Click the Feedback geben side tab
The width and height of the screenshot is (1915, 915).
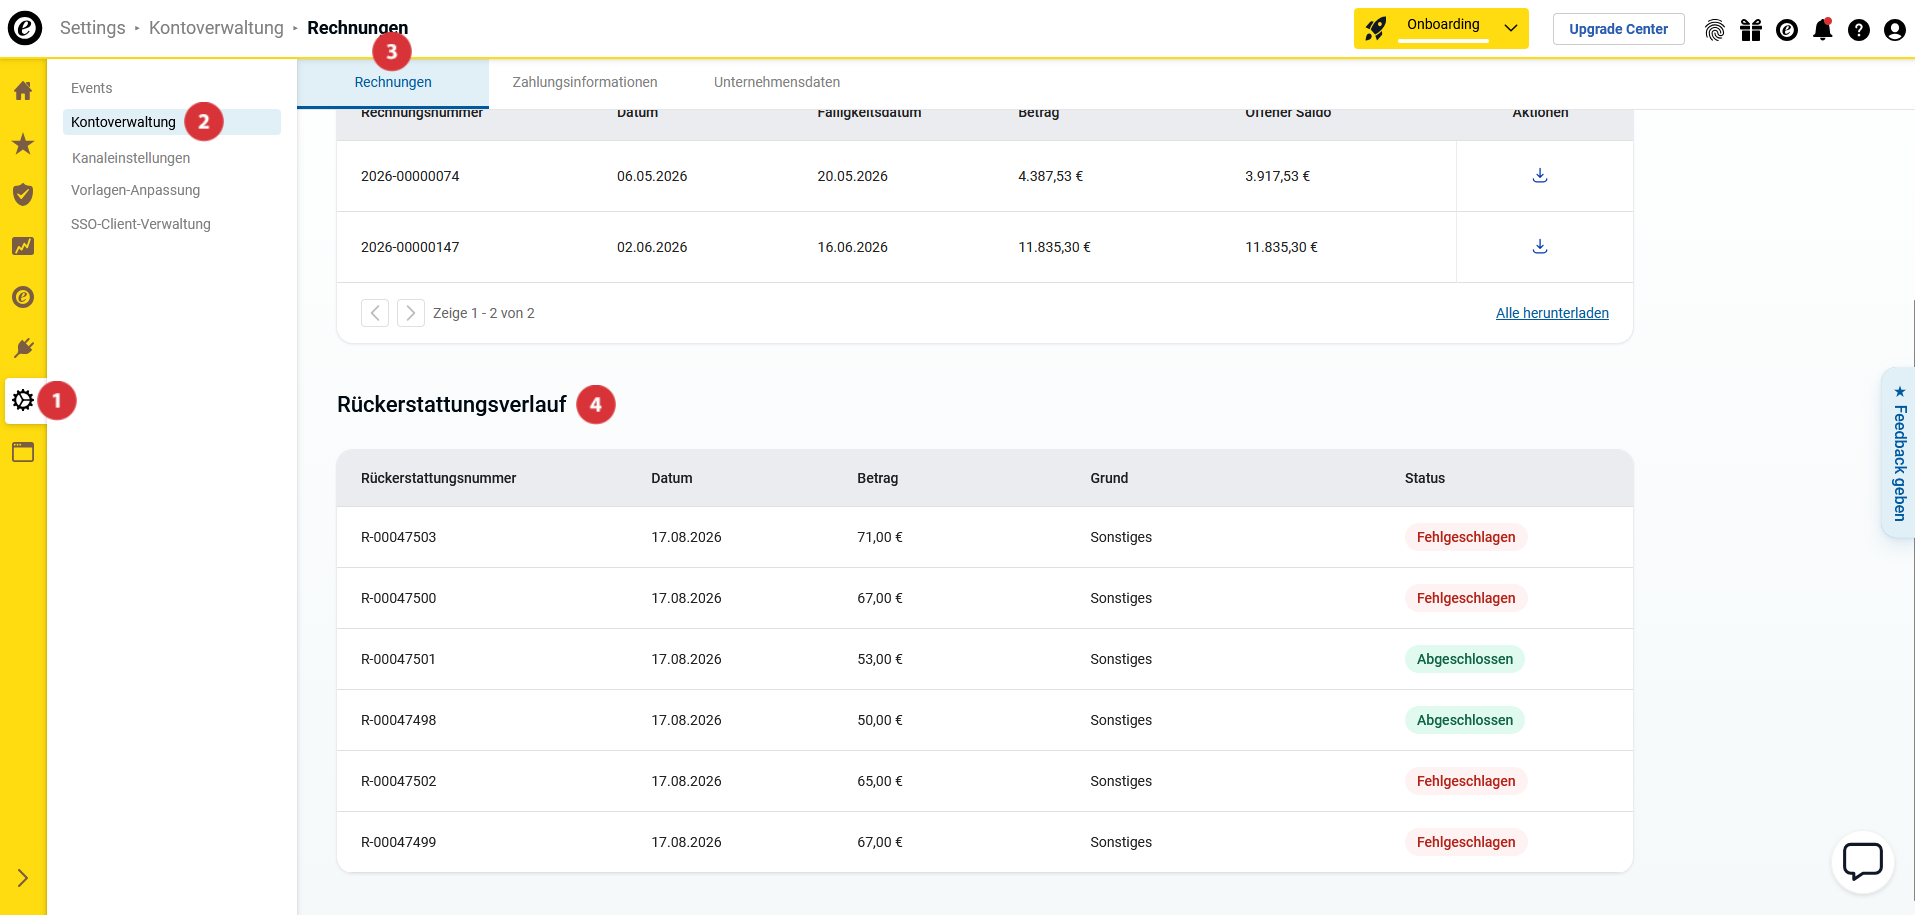[1899, 453]
